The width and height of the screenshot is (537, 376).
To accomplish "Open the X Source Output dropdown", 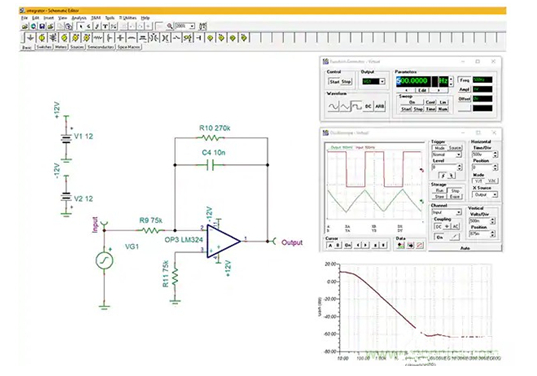I will click(x=484, y=195).
